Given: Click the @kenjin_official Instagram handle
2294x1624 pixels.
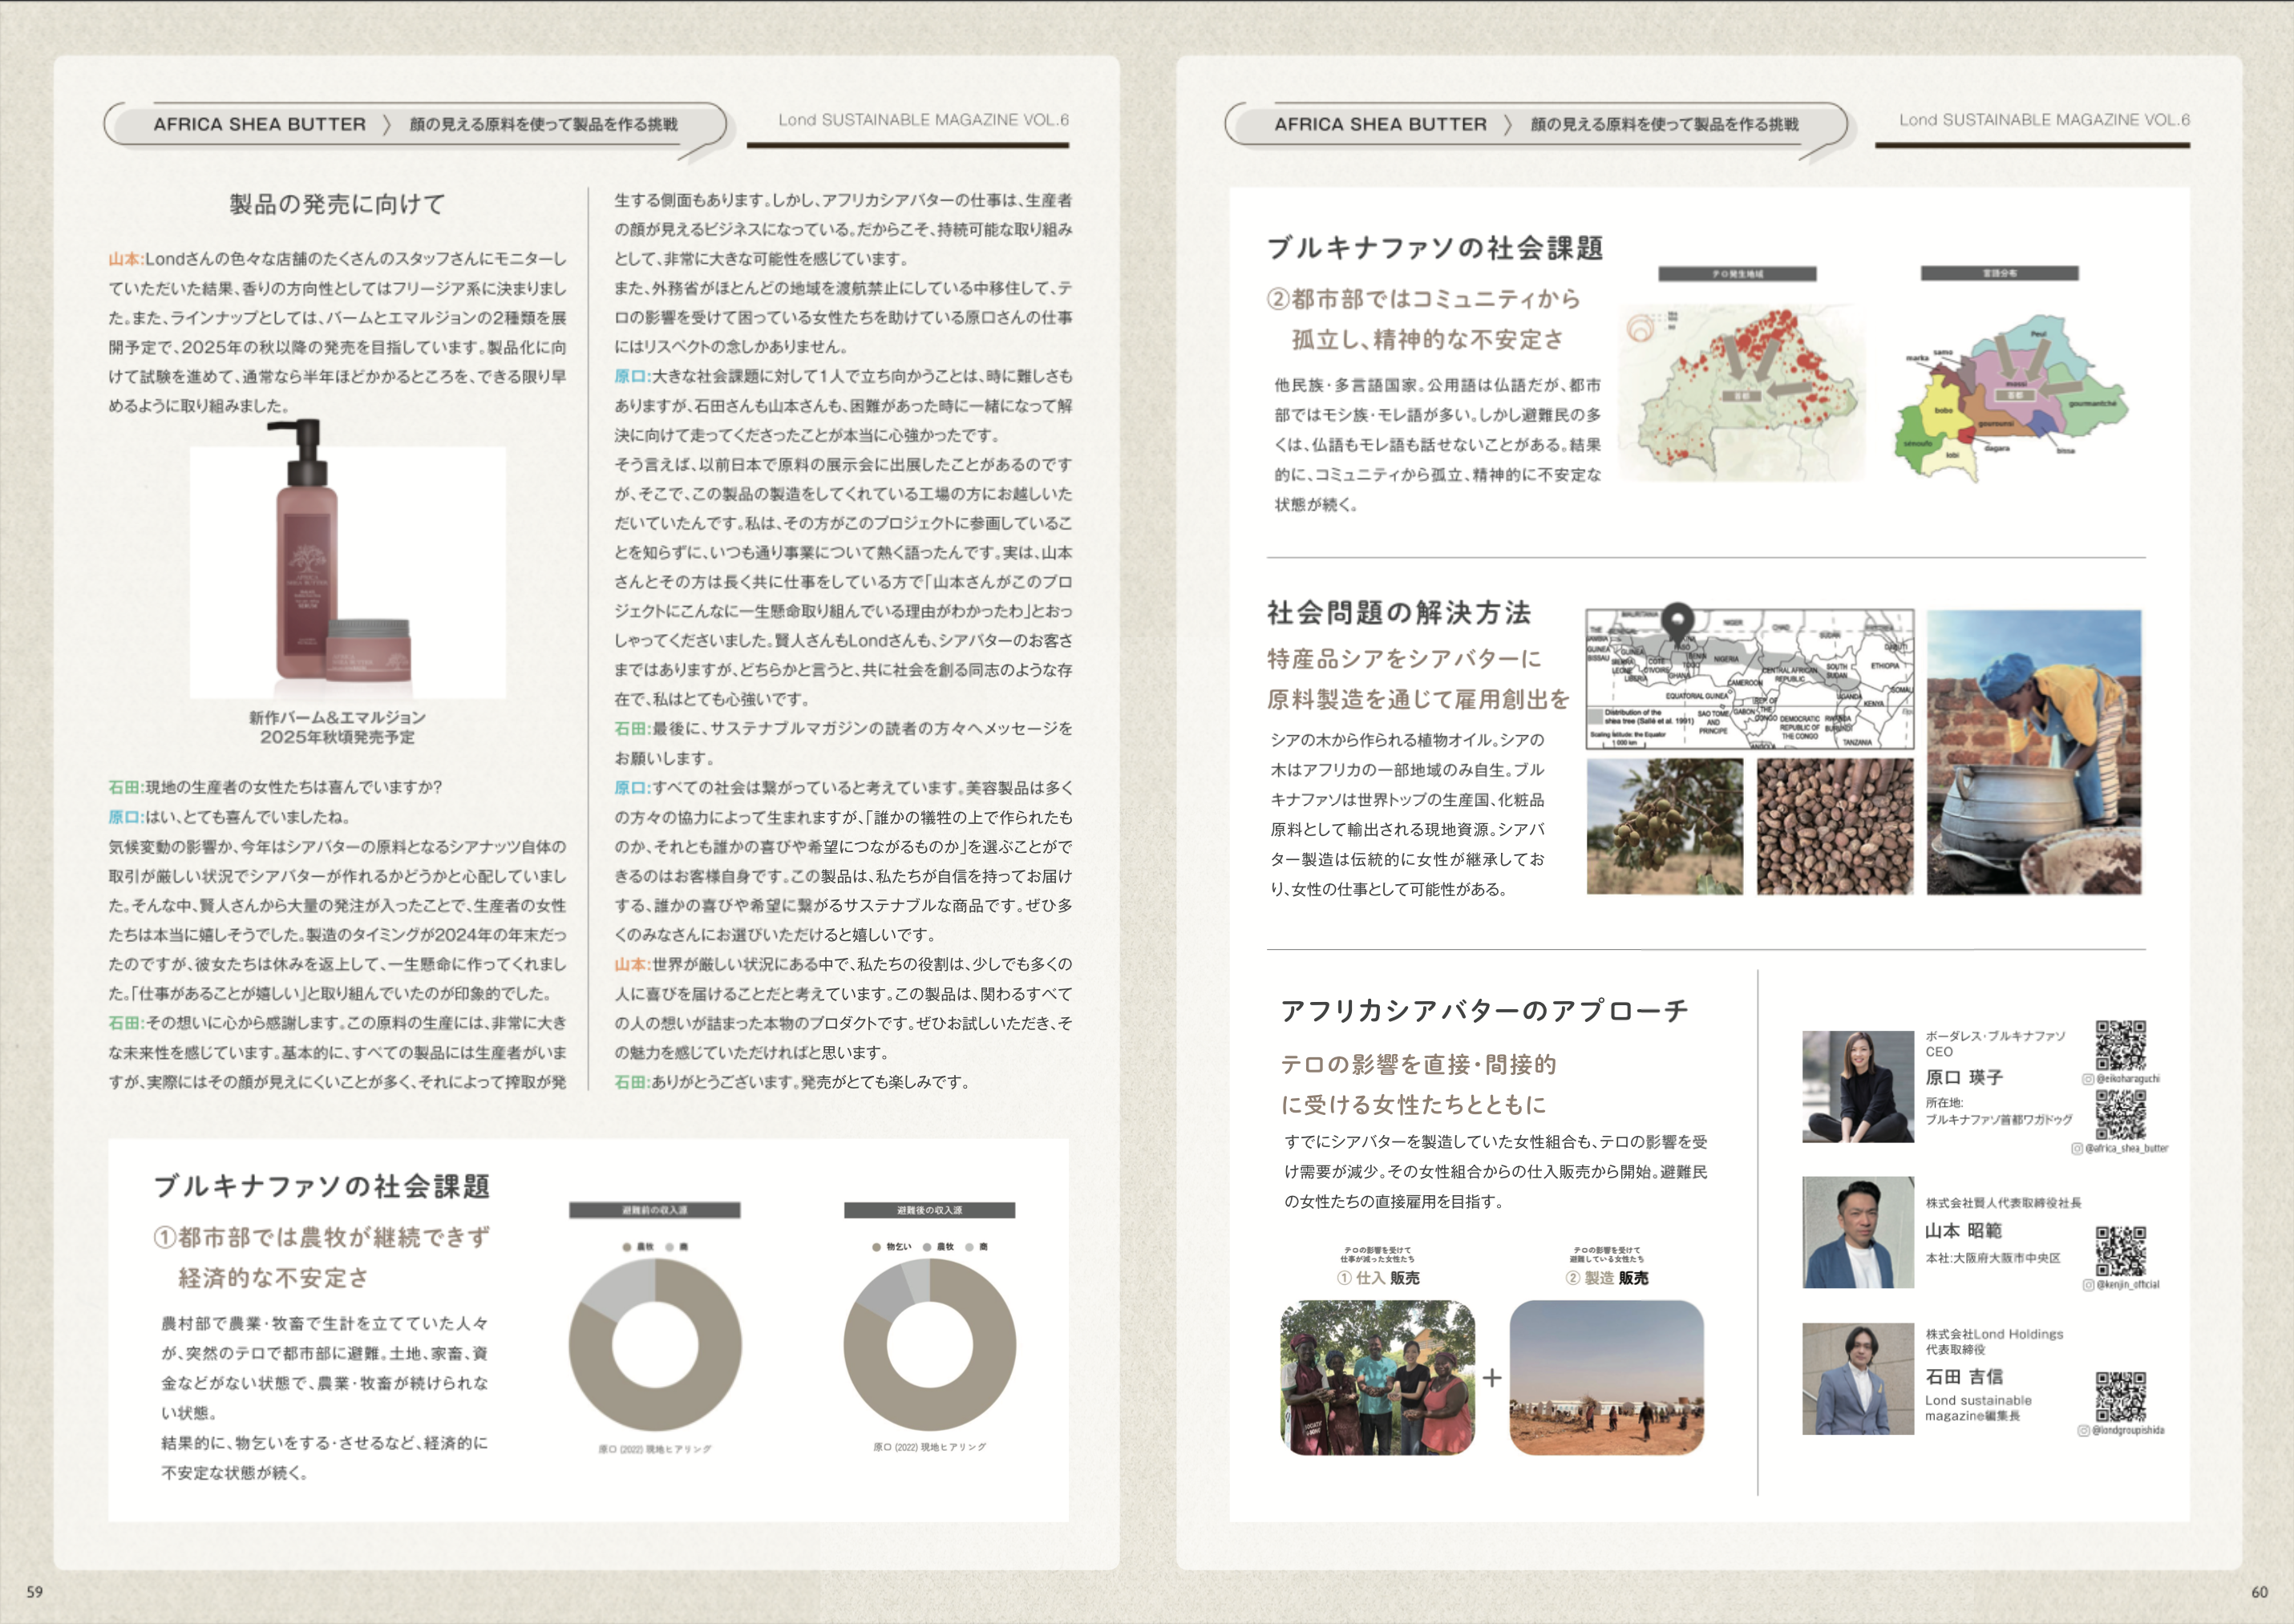Looking at the screenshot, I should [x=2128, y=1285].
